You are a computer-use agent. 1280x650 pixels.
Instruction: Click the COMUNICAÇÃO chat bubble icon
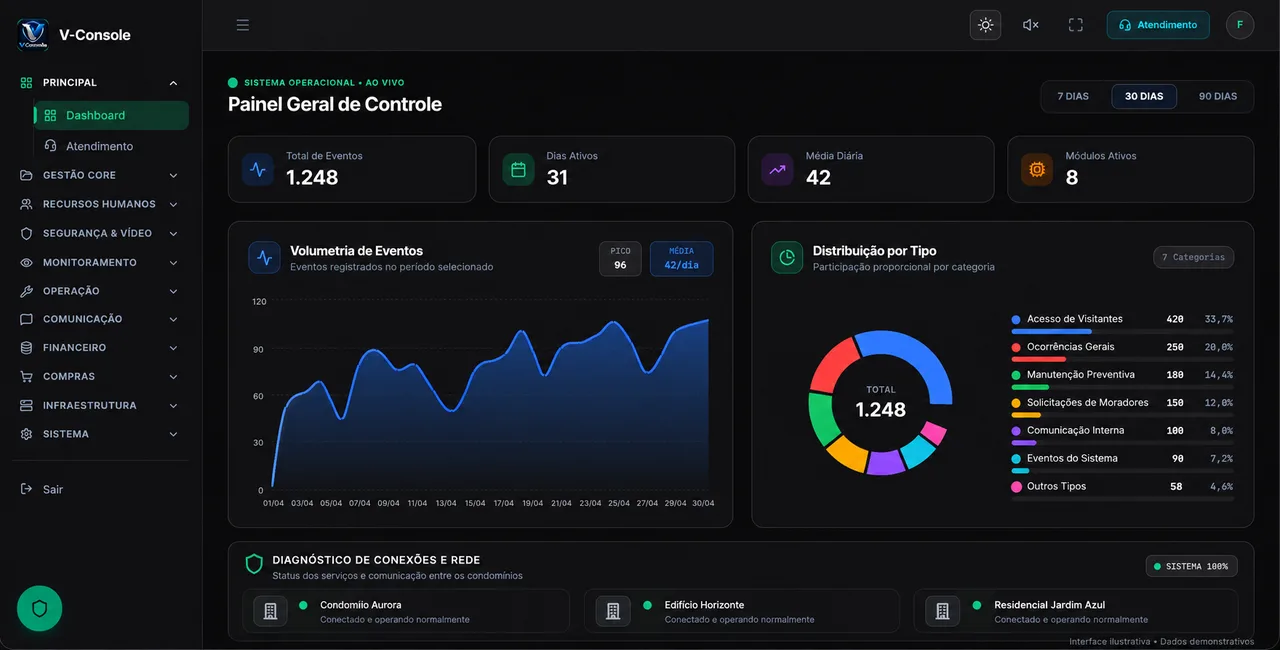tap(27, 319)
